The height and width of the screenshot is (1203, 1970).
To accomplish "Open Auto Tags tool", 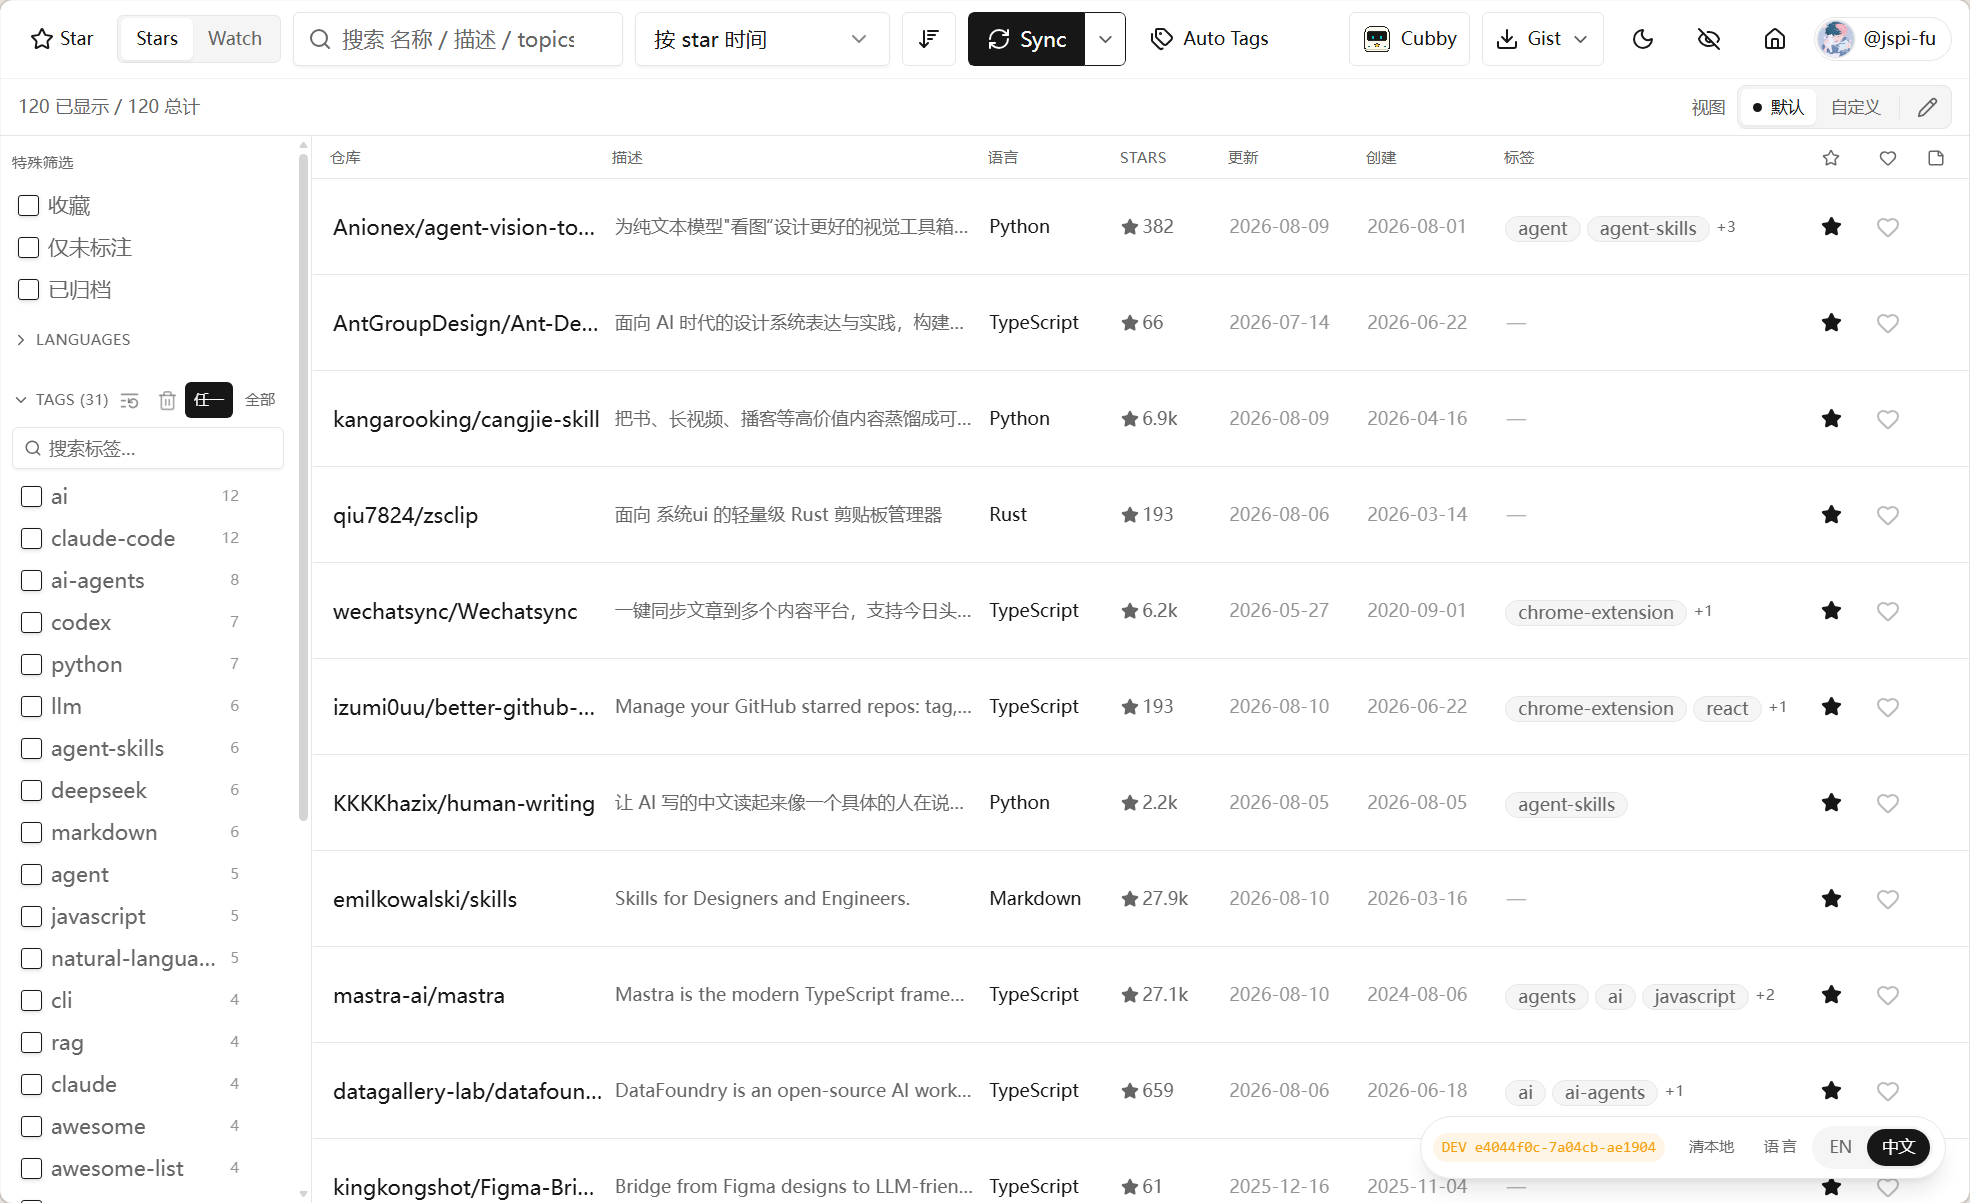I will click(x=1209, y=39).
